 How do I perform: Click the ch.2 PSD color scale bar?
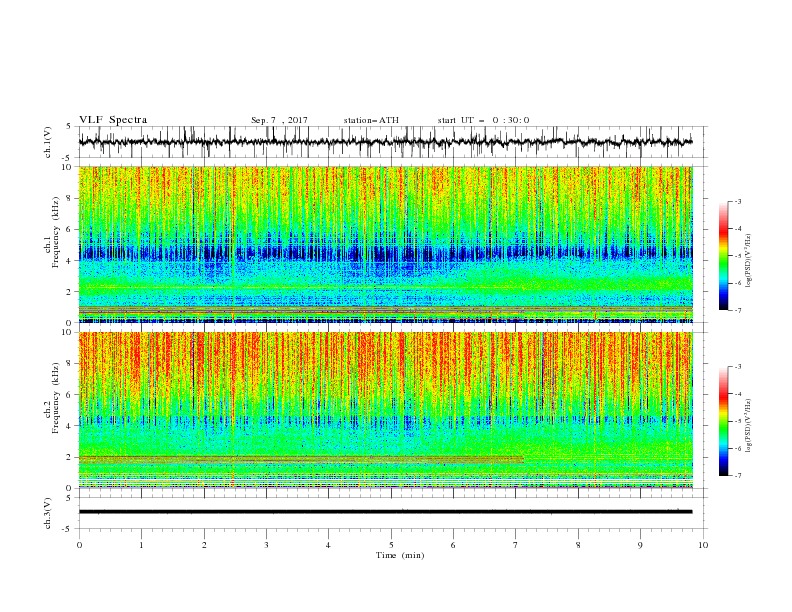click(723, 421)
